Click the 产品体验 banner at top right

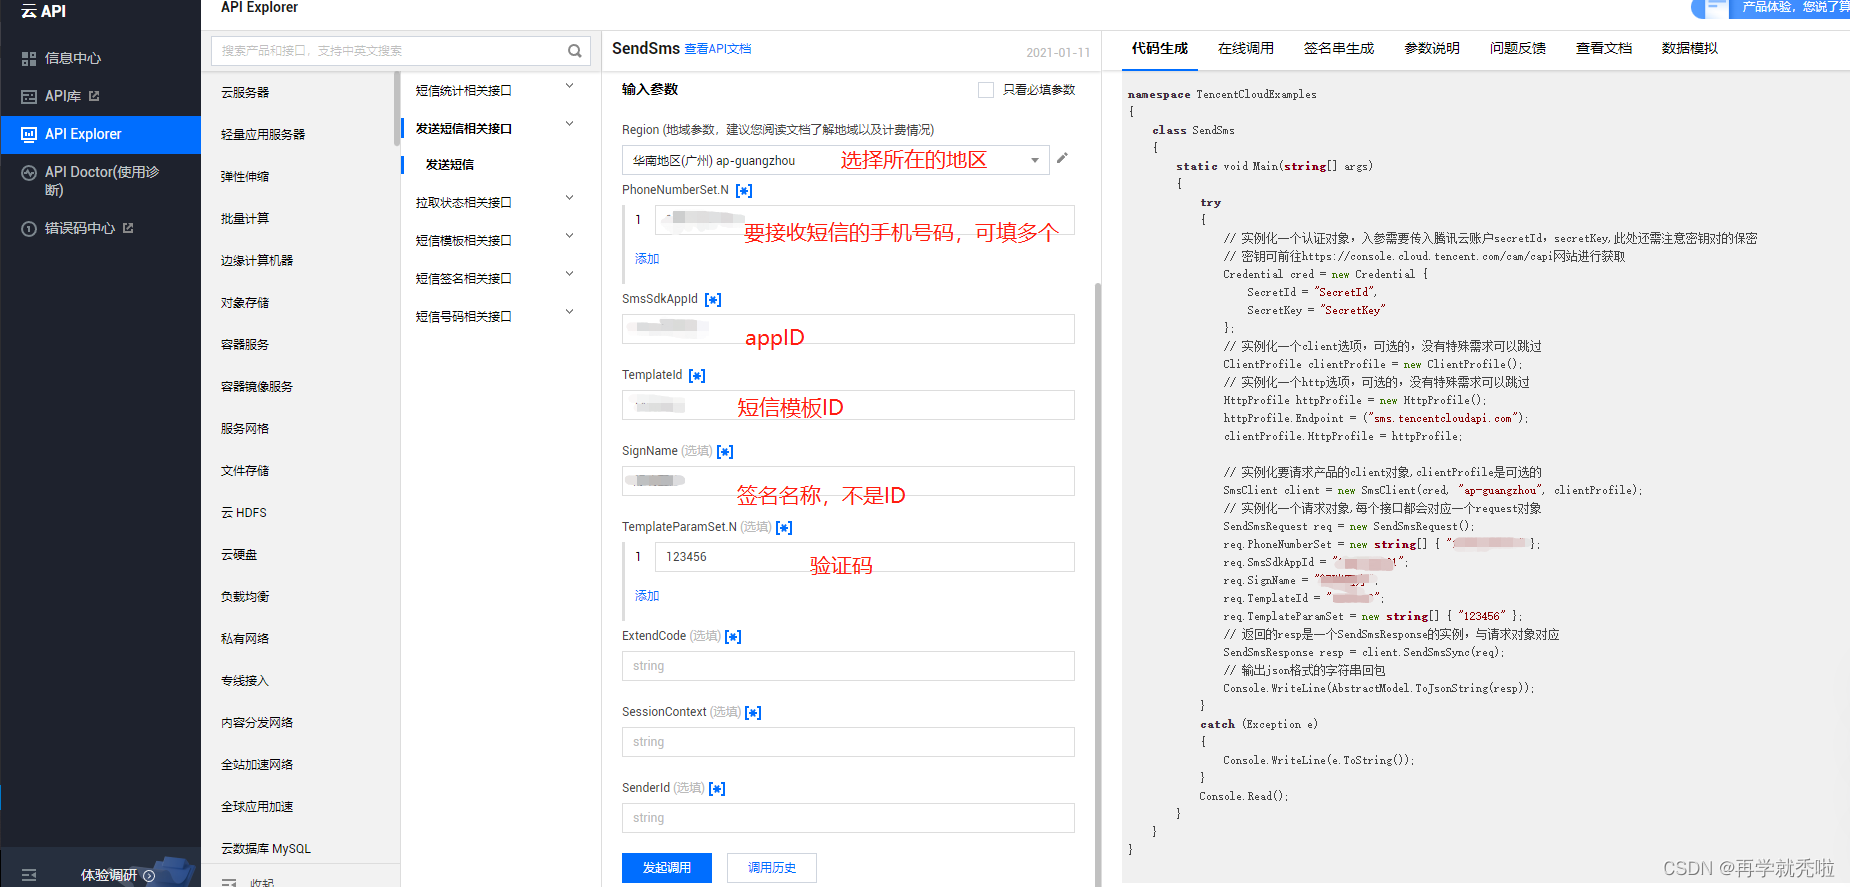coord(1770,8)
